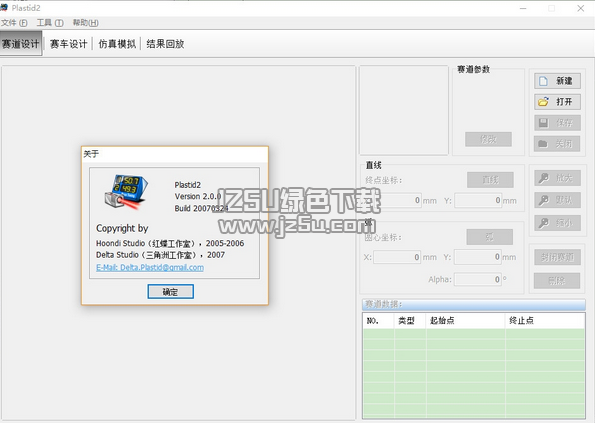Click the 直线 straight line button
This screenshot has width=595, height=423.
tap(490, 179)
